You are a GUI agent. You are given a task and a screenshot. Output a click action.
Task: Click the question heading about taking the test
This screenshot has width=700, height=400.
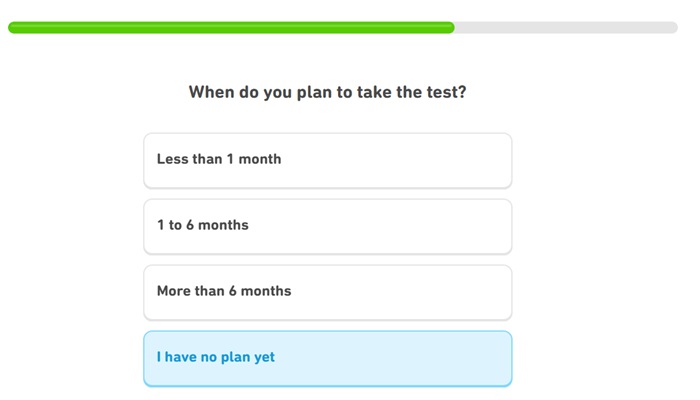tap(327, 93)
